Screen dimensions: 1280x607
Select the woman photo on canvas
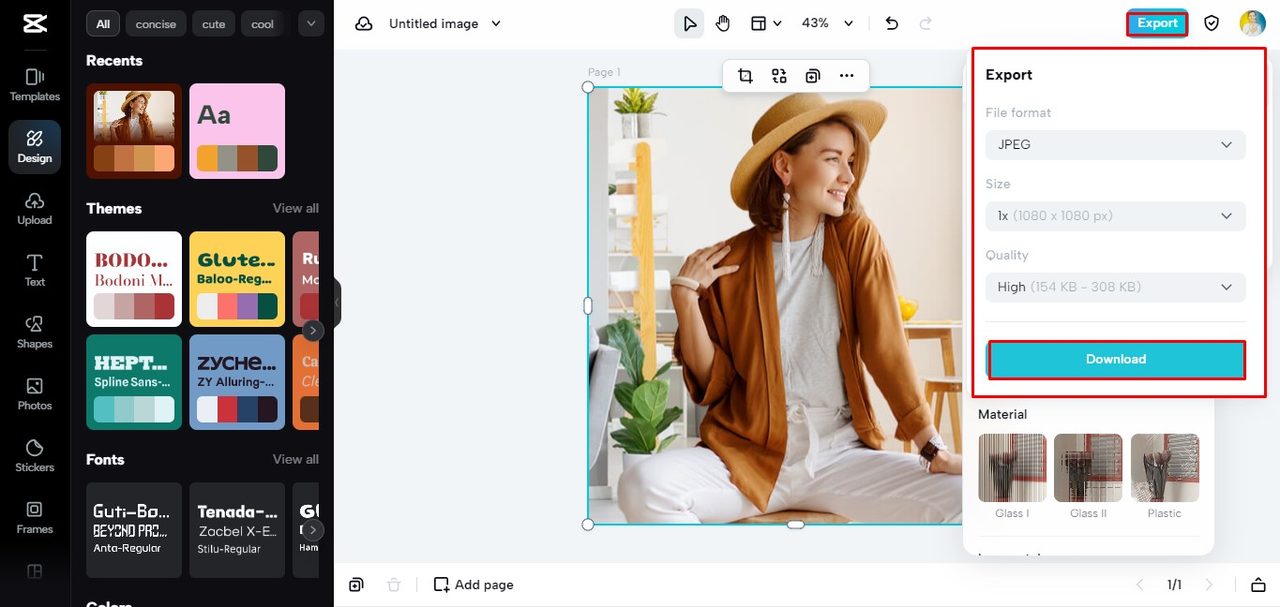(775, 305)
